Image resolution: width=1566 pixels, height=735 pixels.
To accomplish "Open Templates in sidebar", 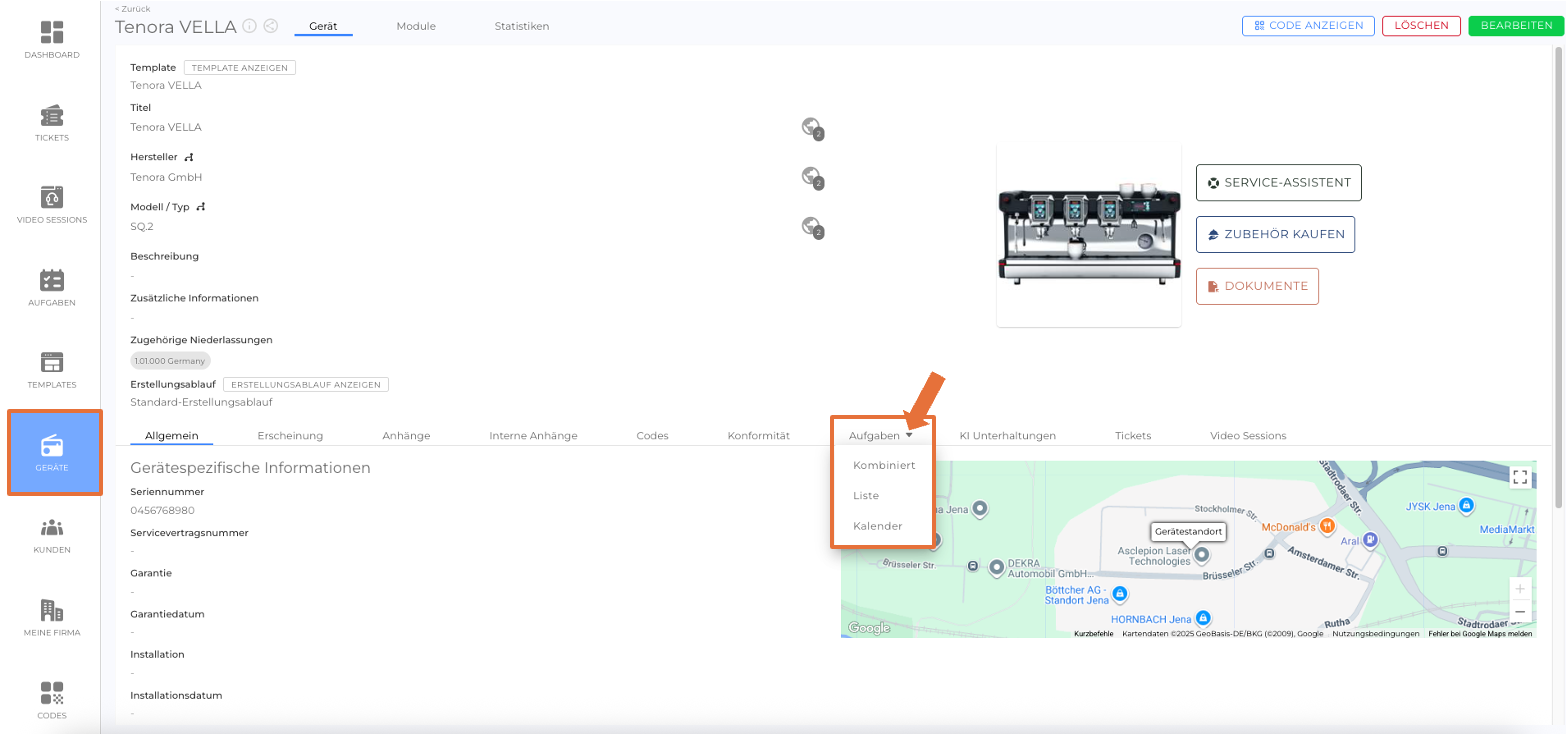I will (52, 369).
